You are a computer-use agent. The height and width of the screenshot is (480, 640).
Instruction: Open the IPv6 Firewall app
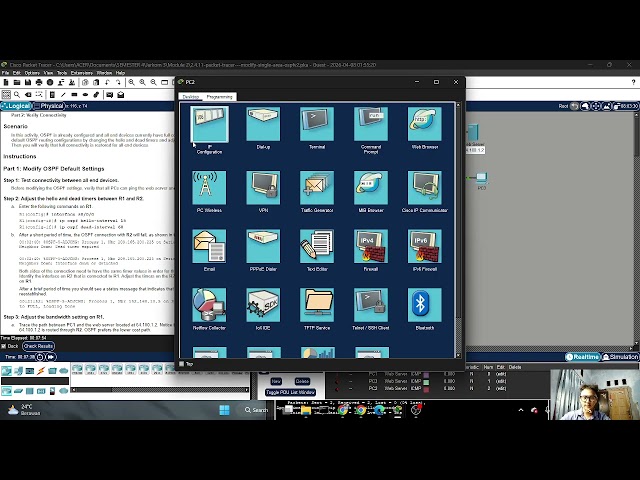pos(424,246)
